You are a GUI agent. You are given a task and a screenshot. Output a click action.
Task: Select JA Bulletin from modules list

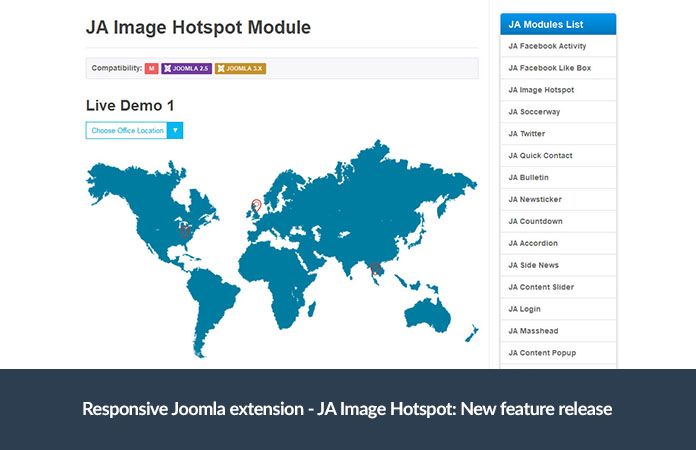tap(558, 178)
